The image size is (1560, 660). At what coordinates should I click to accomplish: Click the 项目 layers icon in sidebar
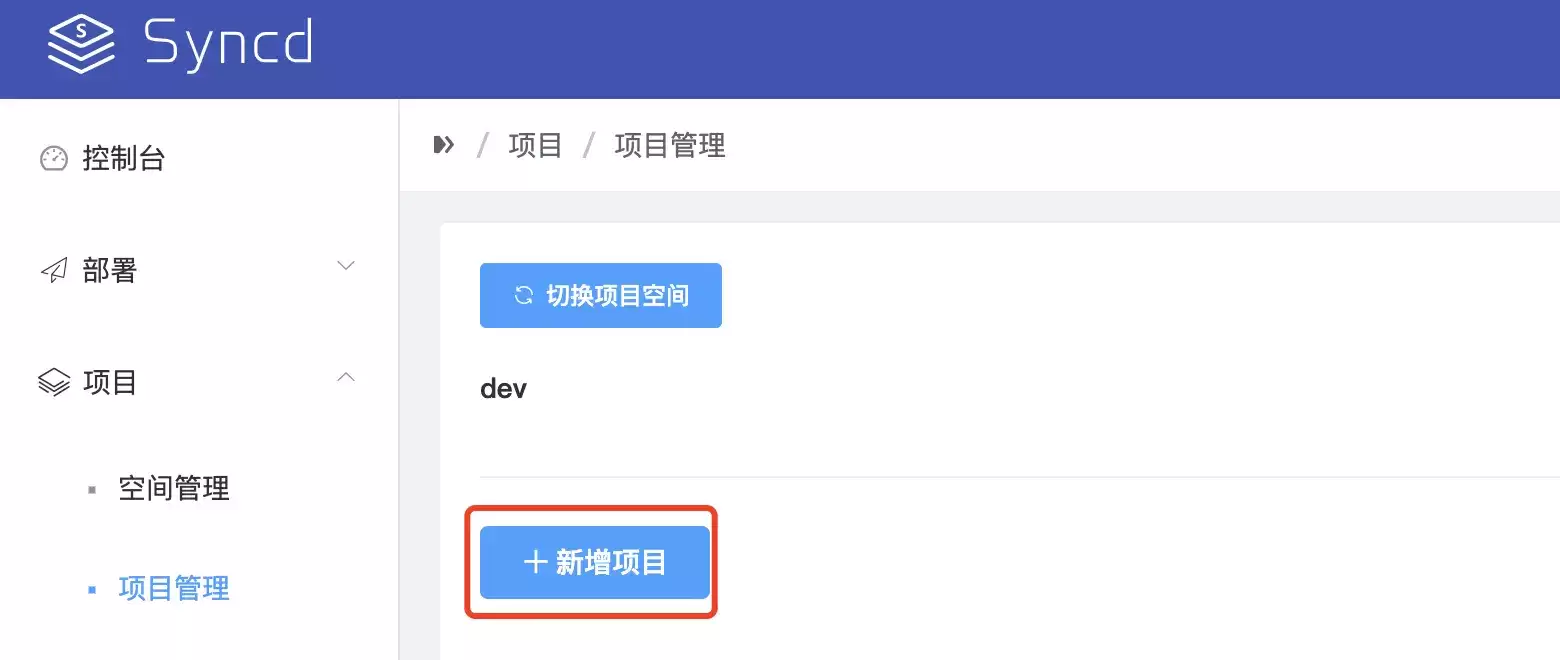[x=53, y=382]
